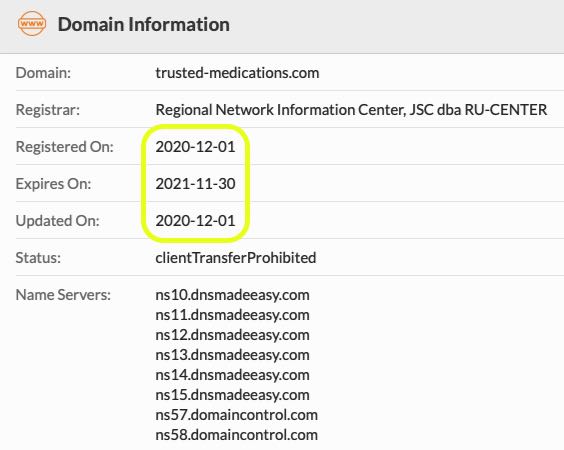The height and width of the screenshot is (450, 564).
Task: Click the RU-CENTER registrar name
Action: tap(351, 110)
